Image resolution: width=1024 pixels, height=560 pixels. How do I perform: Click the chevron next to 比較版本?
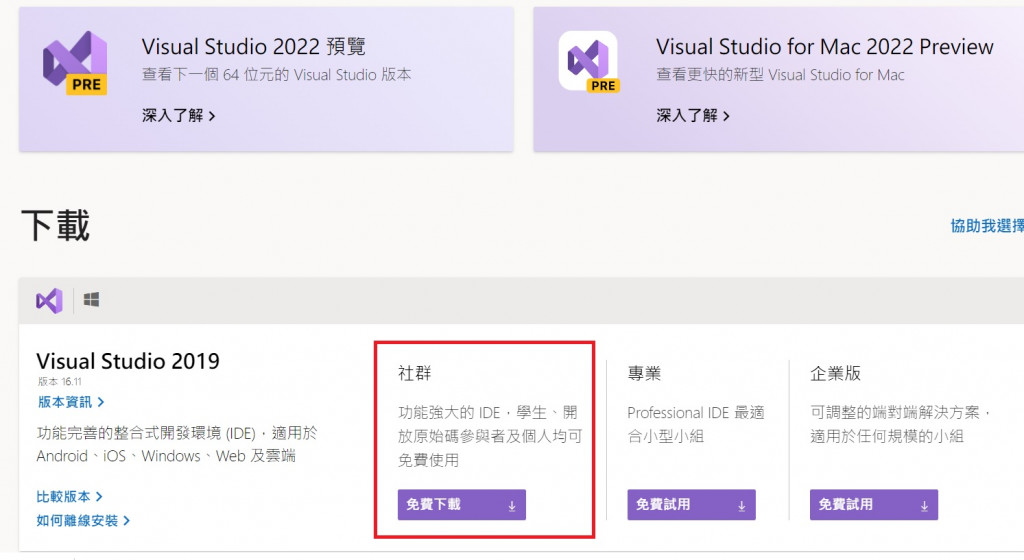99,497
